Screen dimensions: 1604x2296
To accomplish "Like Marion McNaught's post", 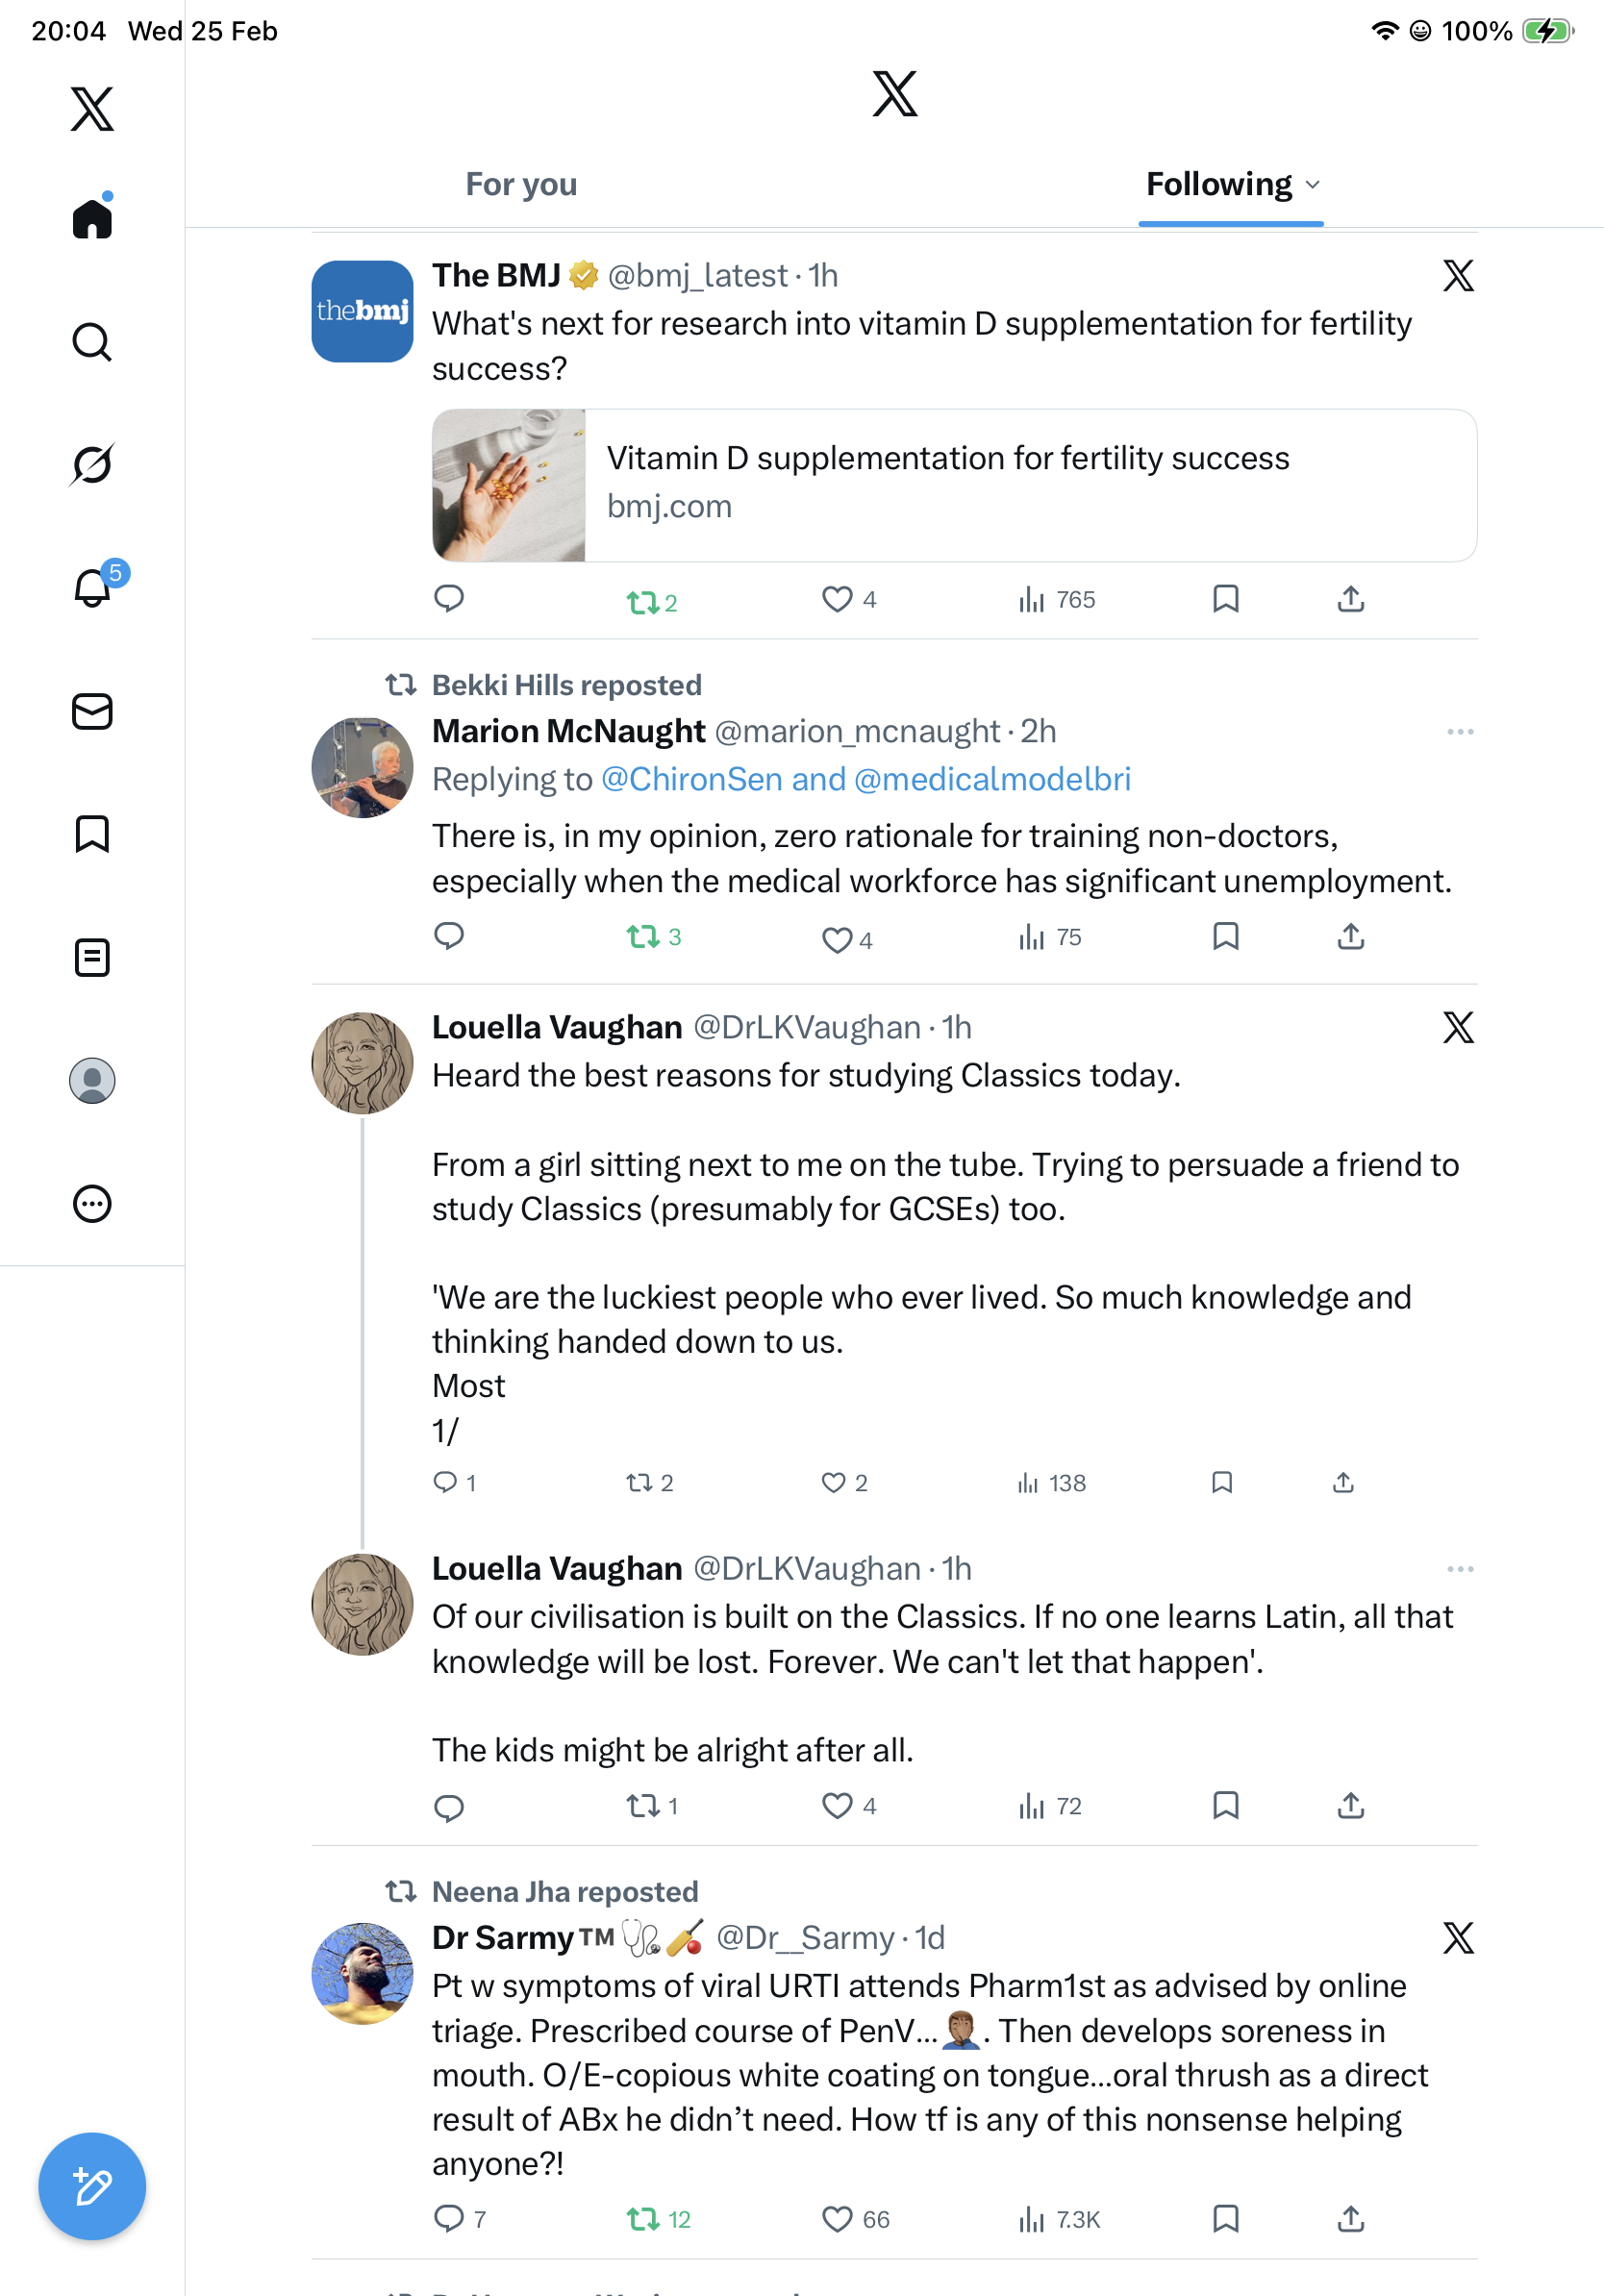I will pos(836,939).
